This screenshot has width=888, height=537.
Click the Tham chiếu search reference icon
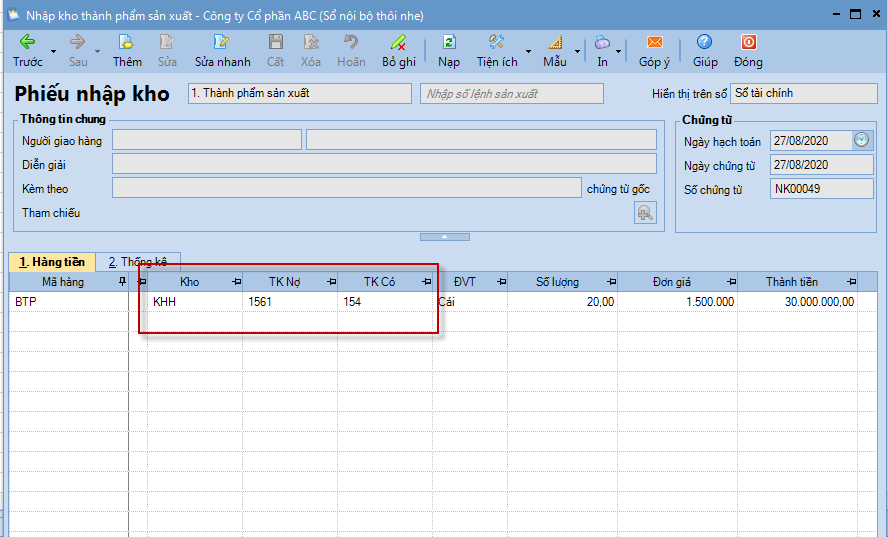(x=645, y=212)
